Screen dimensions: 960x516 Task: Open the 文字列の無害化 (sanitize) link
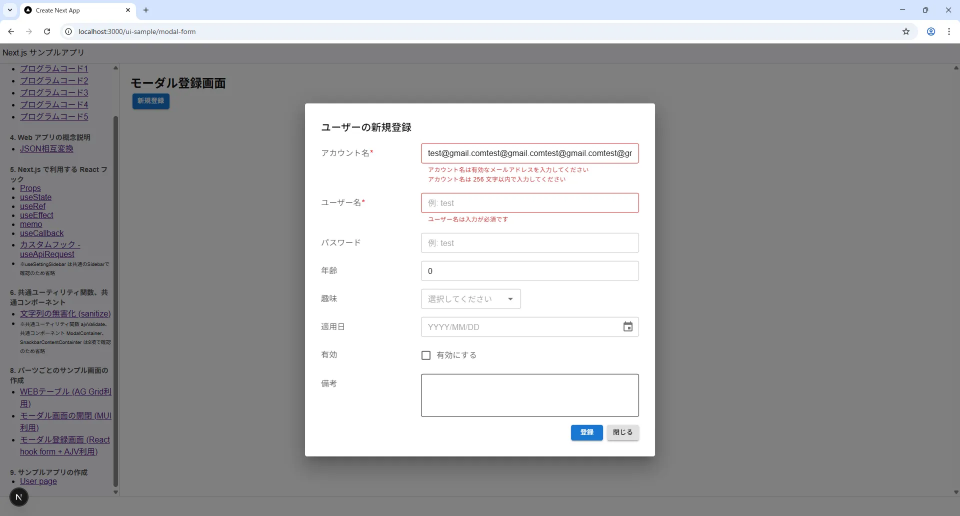[65, 313]
